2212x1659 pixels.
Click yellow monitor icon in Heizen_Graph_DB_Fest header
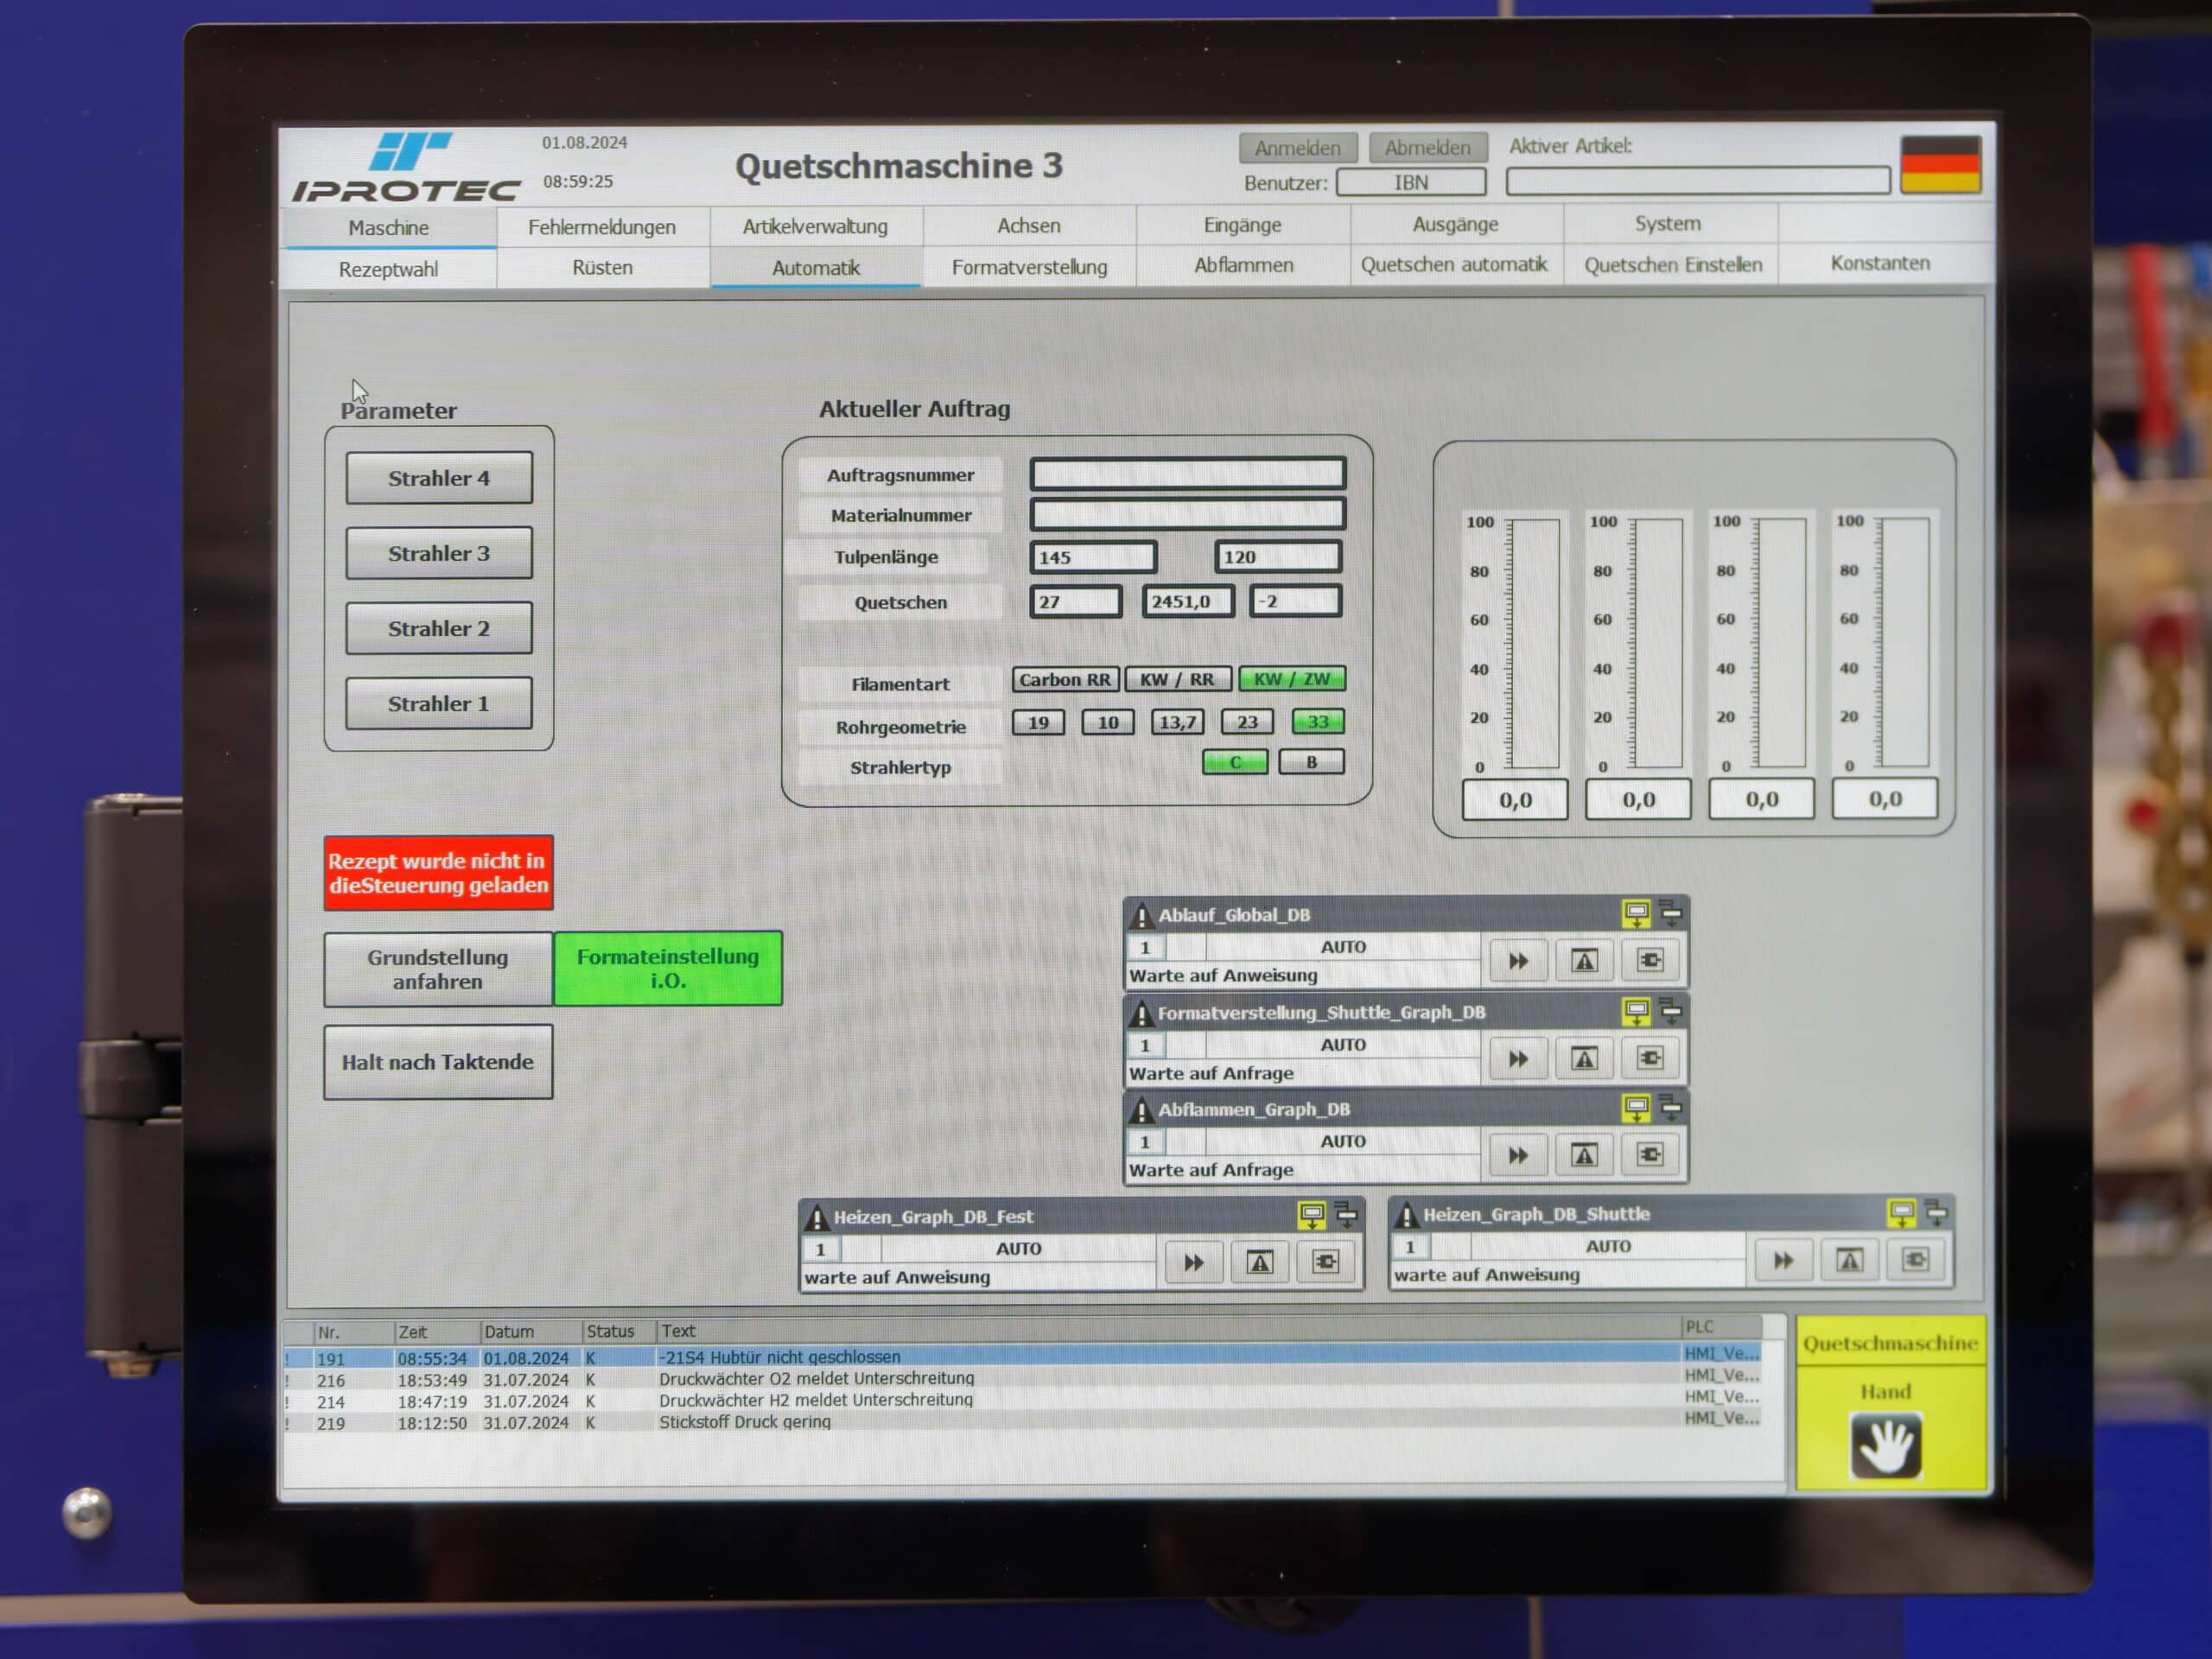coord(1311,1215)
